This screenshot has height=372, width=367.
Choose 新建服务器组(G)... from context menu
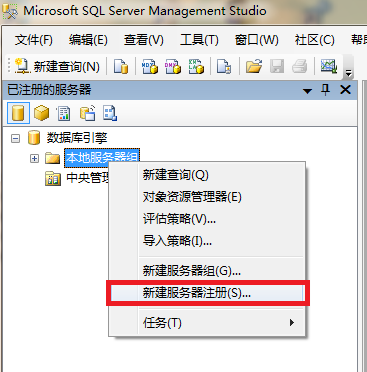(x=207, y=271)
